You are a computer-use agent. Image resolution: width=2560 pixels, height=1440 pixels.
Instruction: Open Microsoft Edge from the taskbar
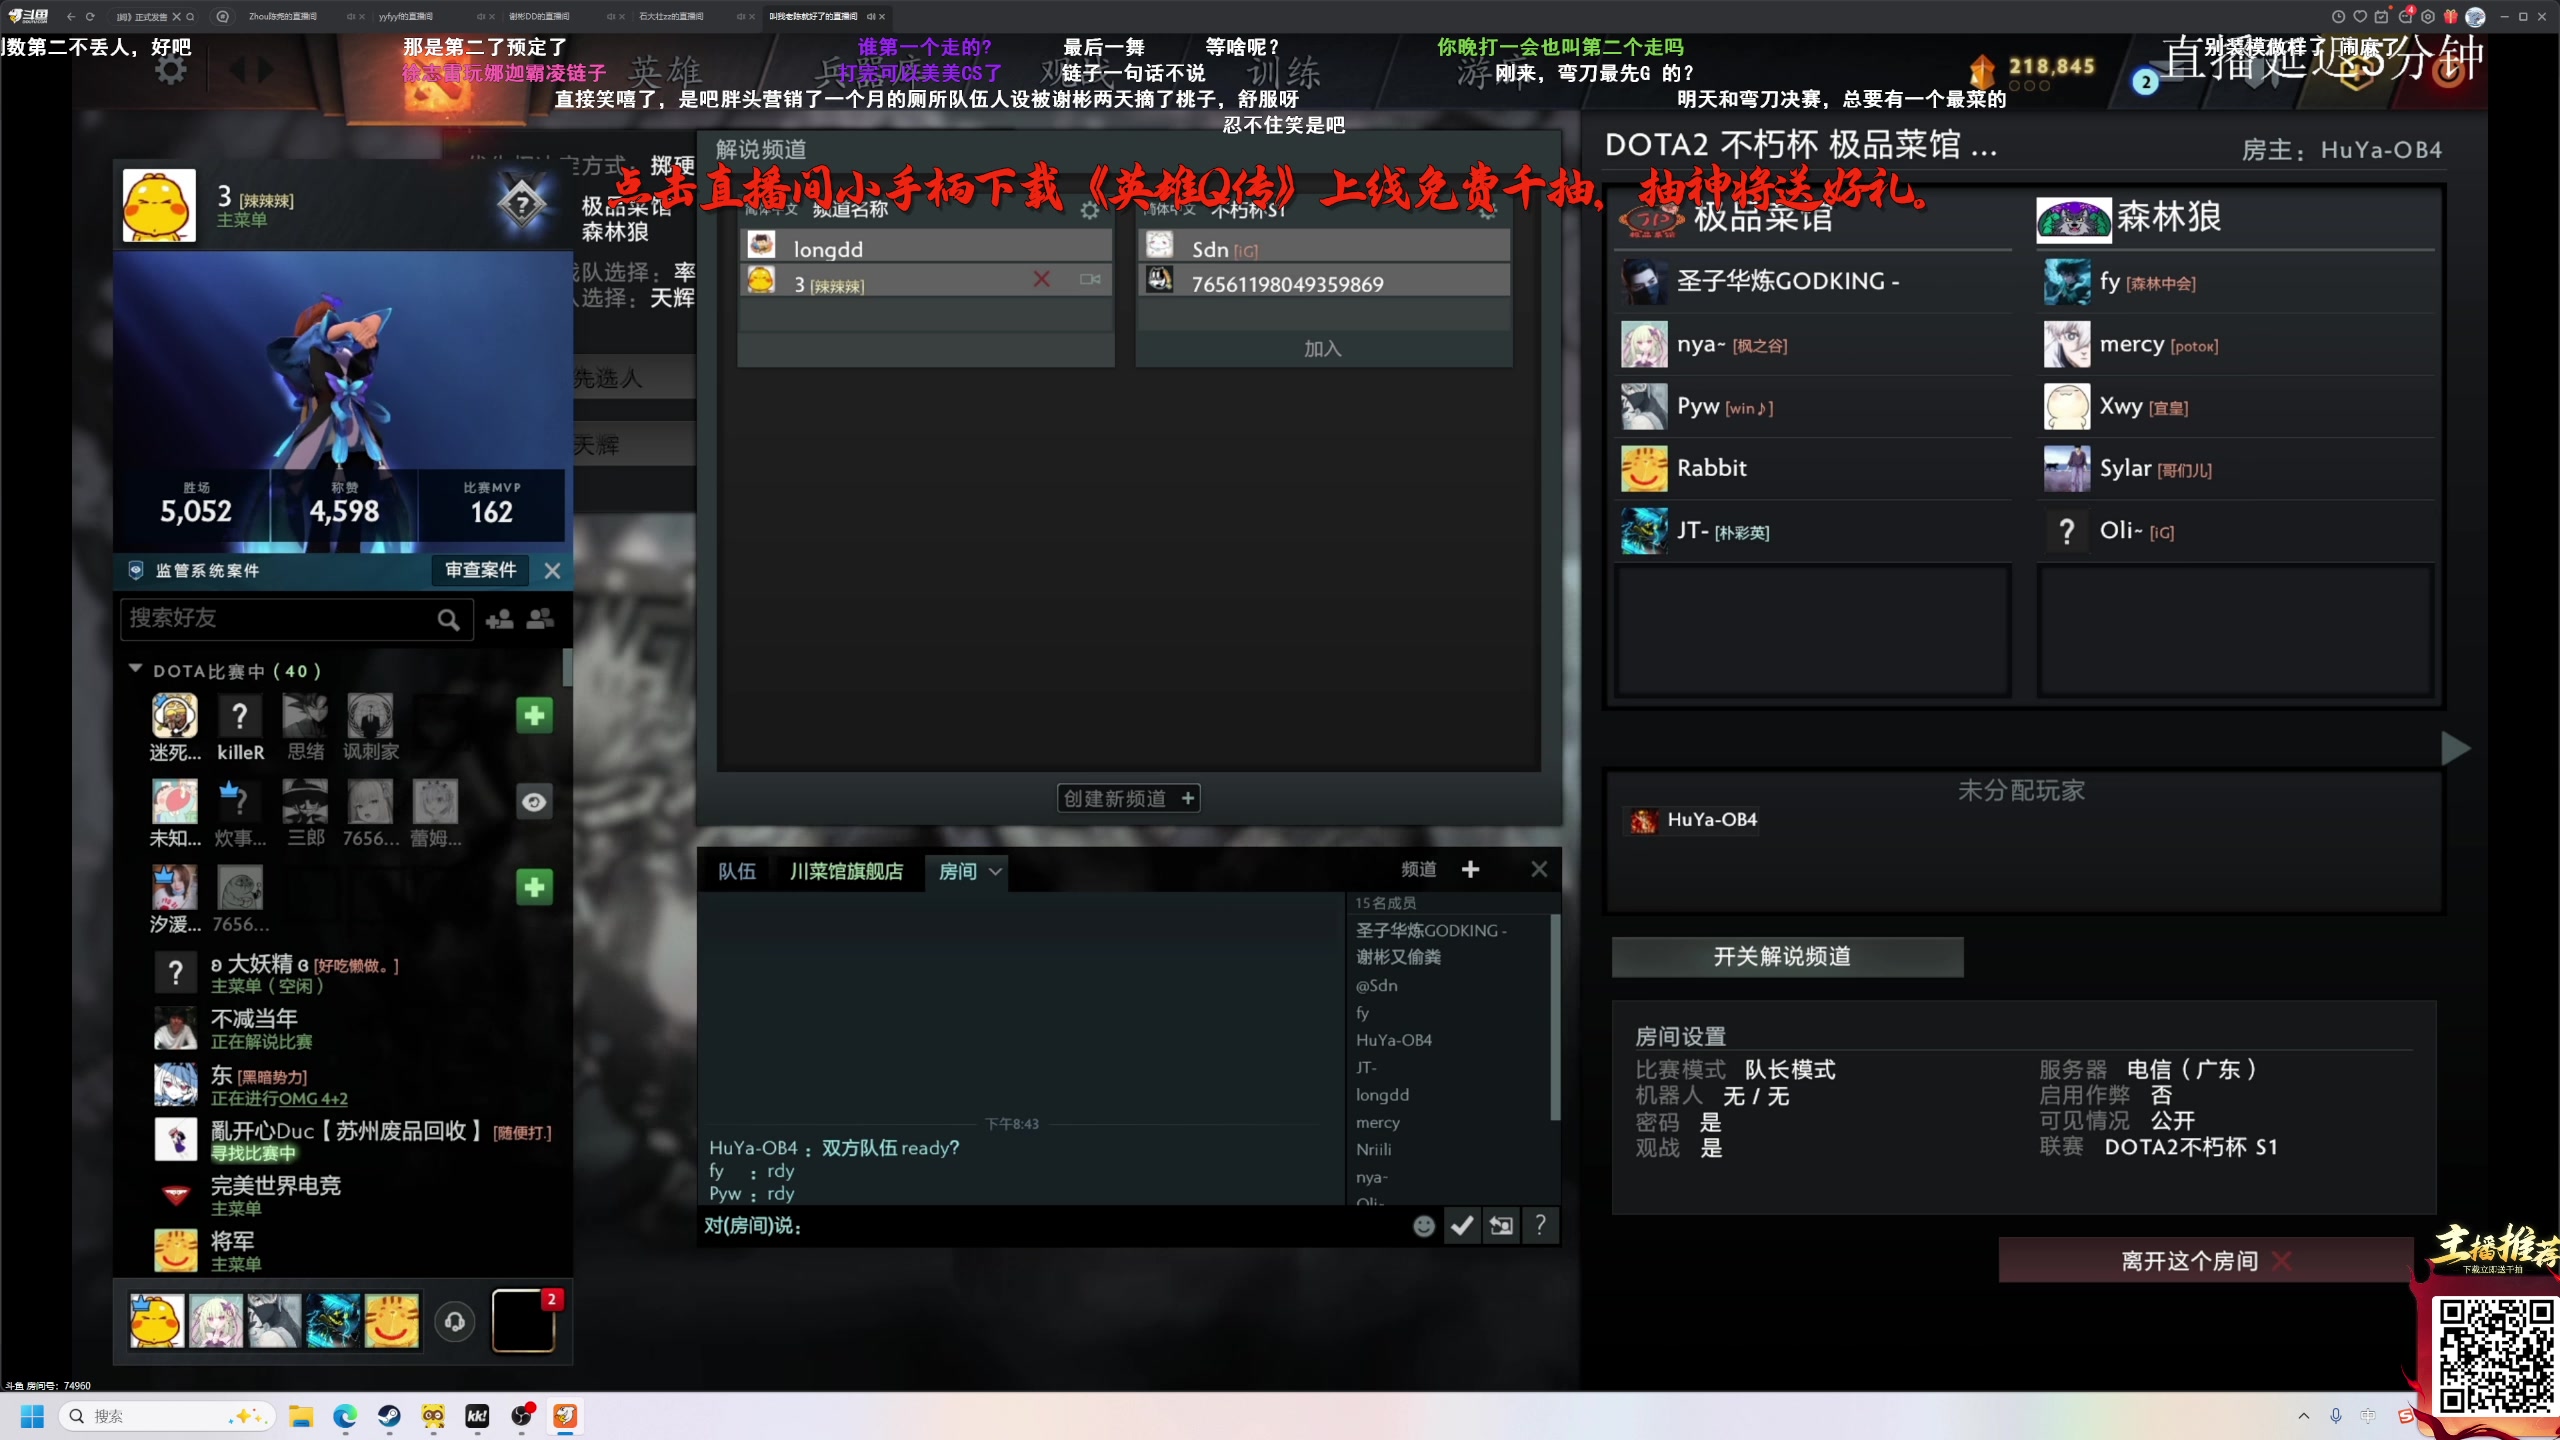pyautogui.click(x=345, y=1416)
